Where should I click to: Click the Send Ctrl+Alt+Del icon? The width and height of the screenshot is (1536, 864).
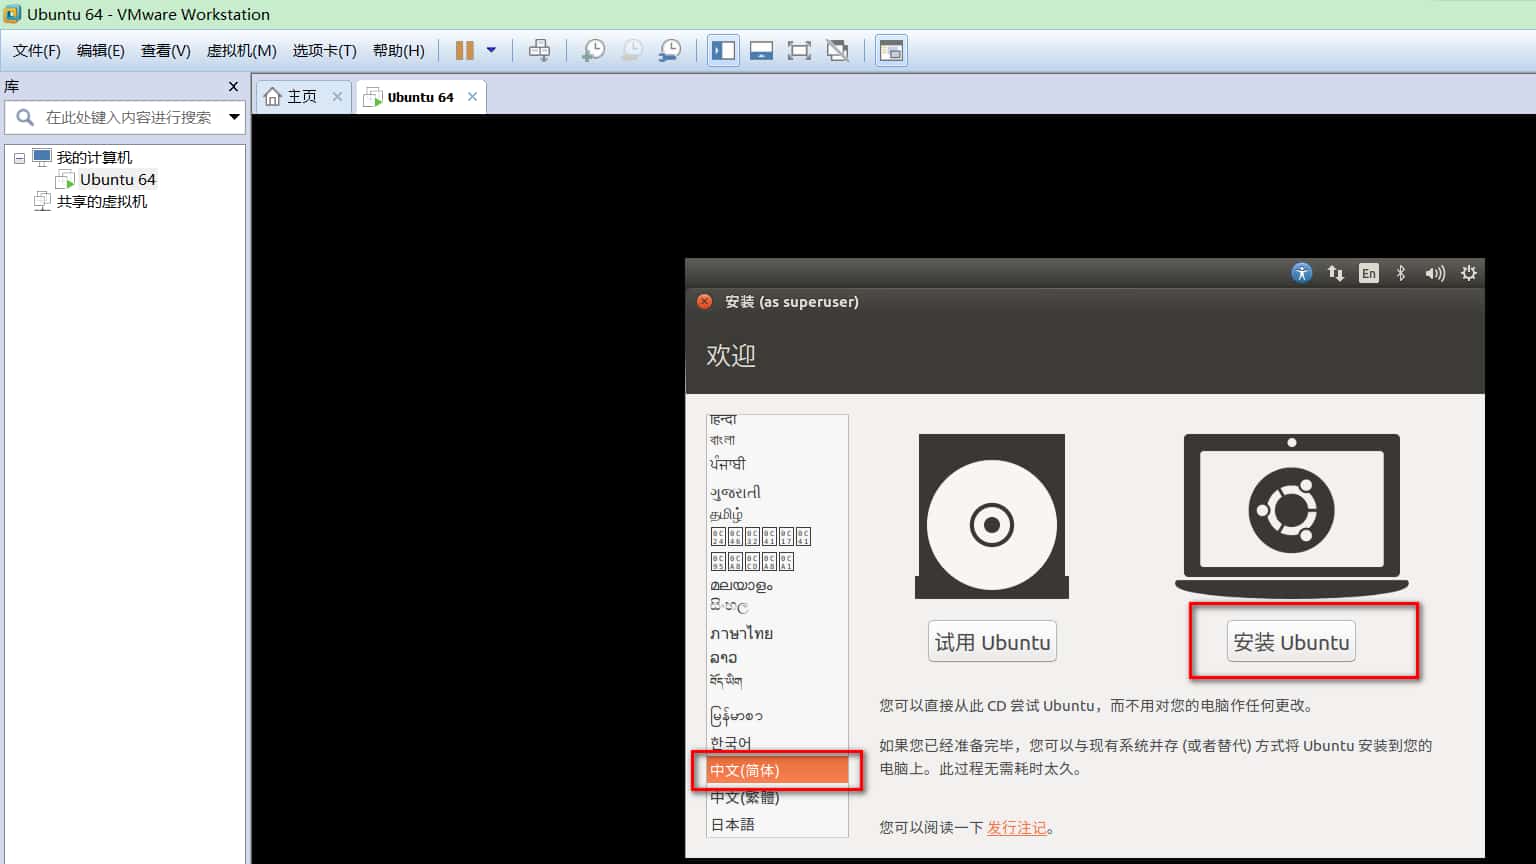[540, 50]
